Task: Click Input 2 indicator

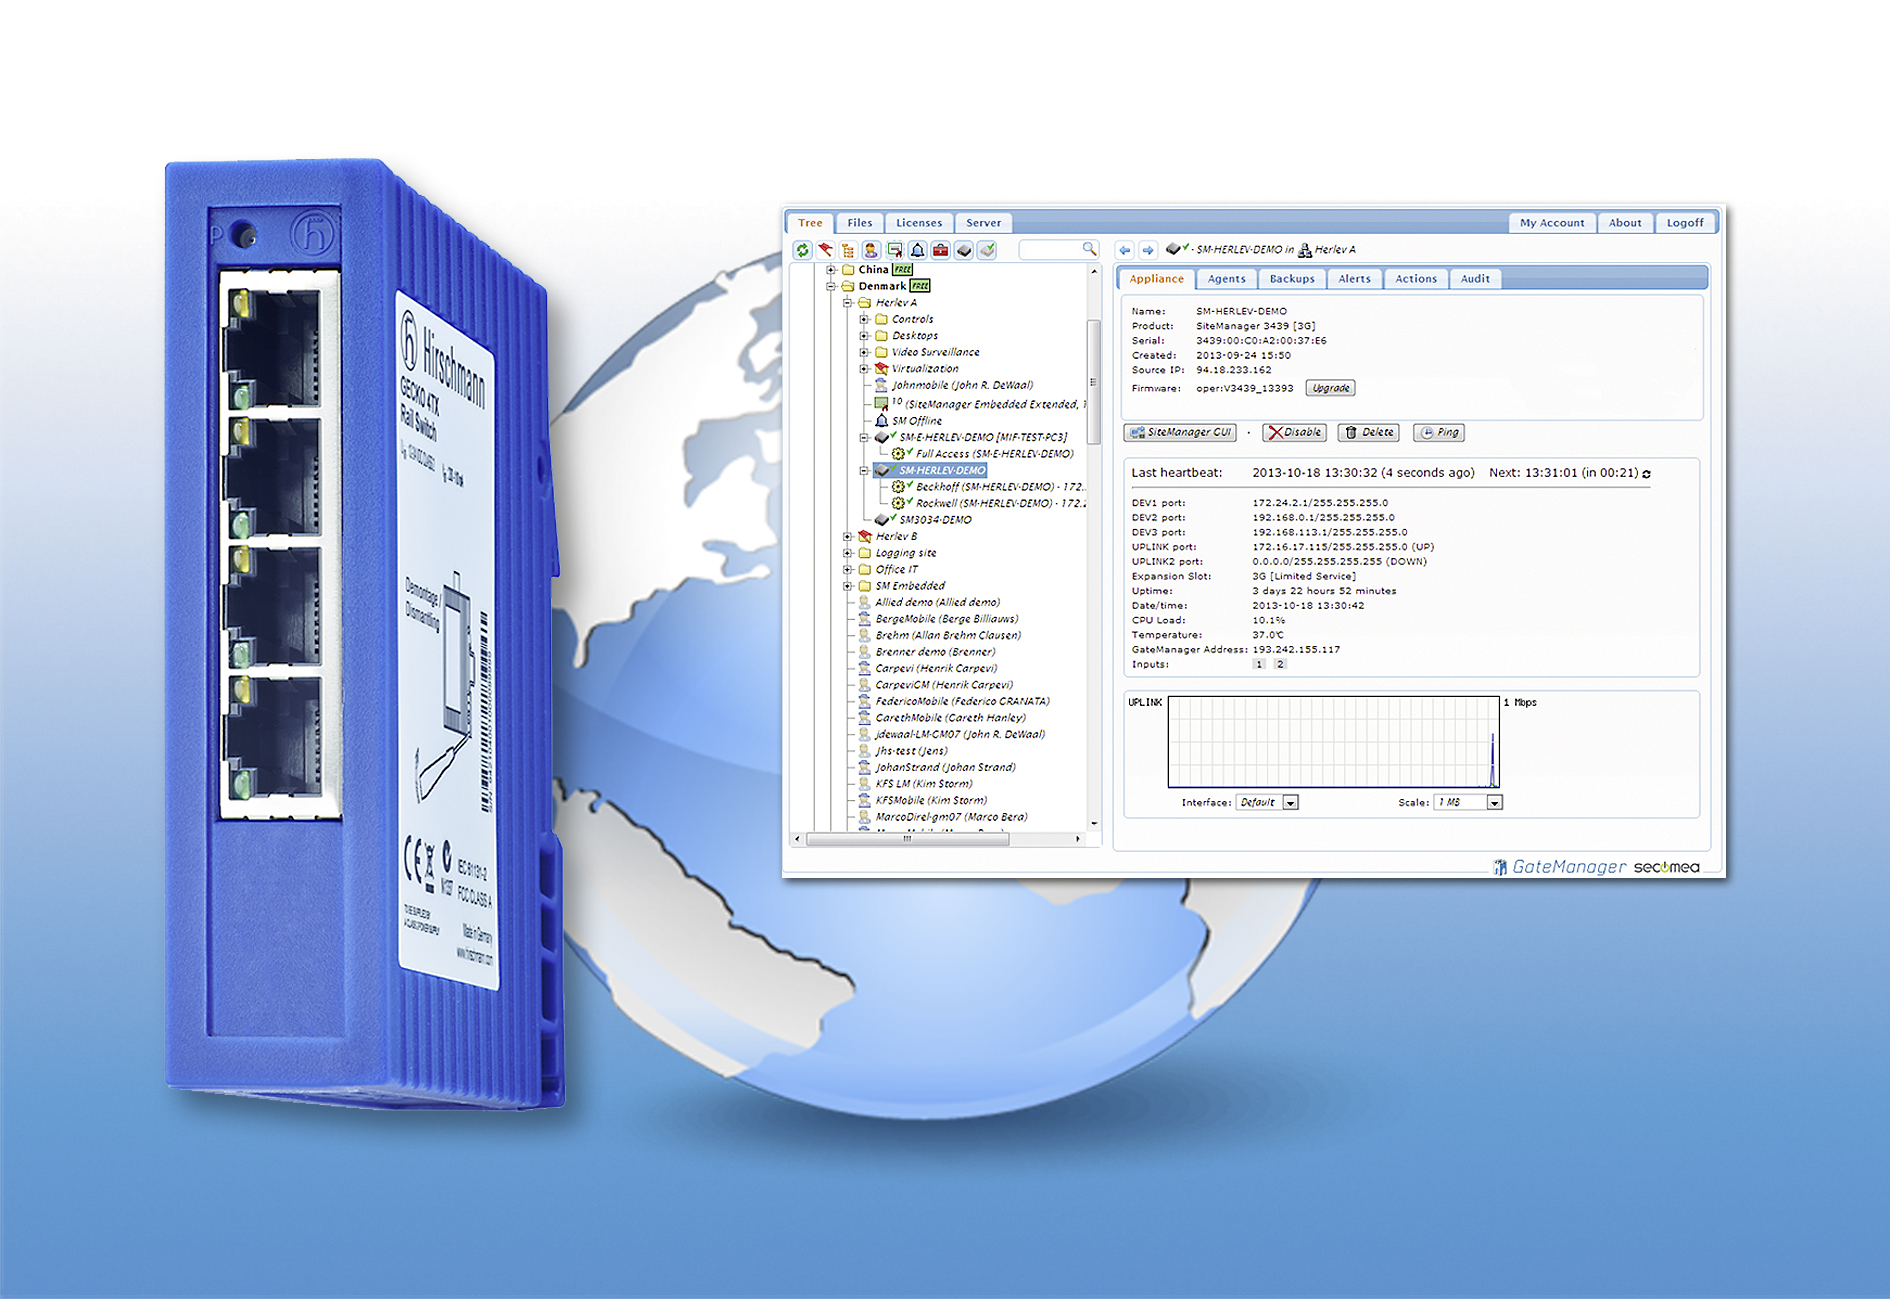Action: coord(1280,665)
